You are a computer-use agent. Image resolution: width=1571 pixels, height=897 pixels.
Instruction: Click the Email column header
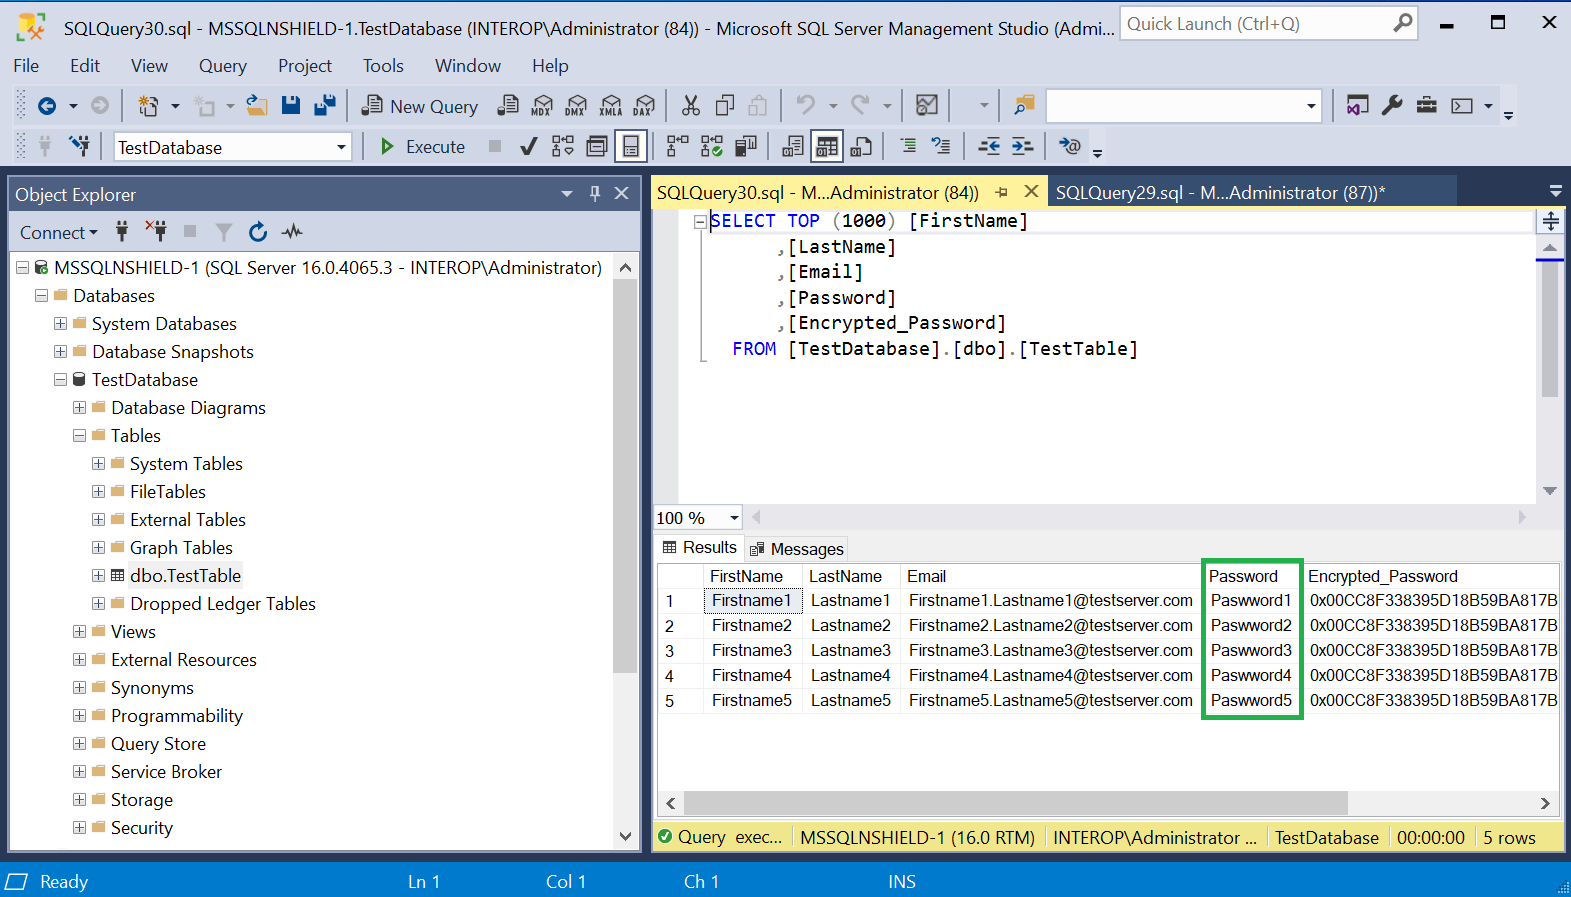[1050, 576]
